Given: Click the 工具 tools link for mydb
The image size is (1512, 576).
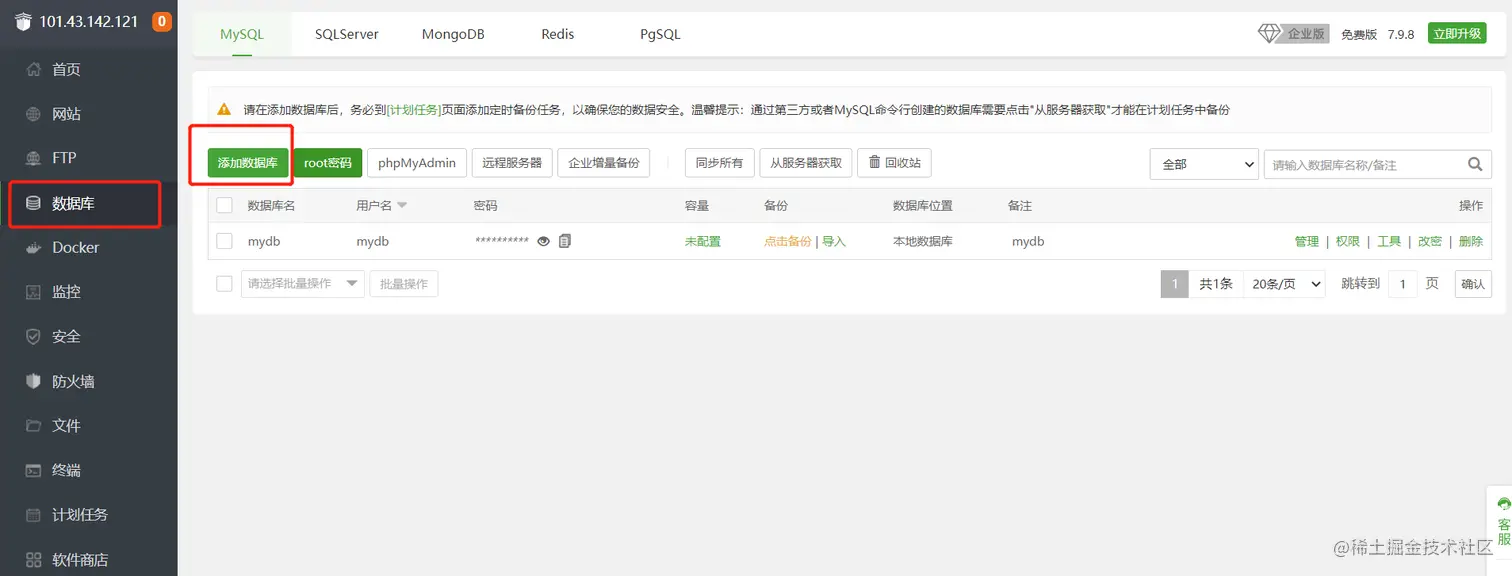Looking at the screenshot, I should coord(1389,241).
